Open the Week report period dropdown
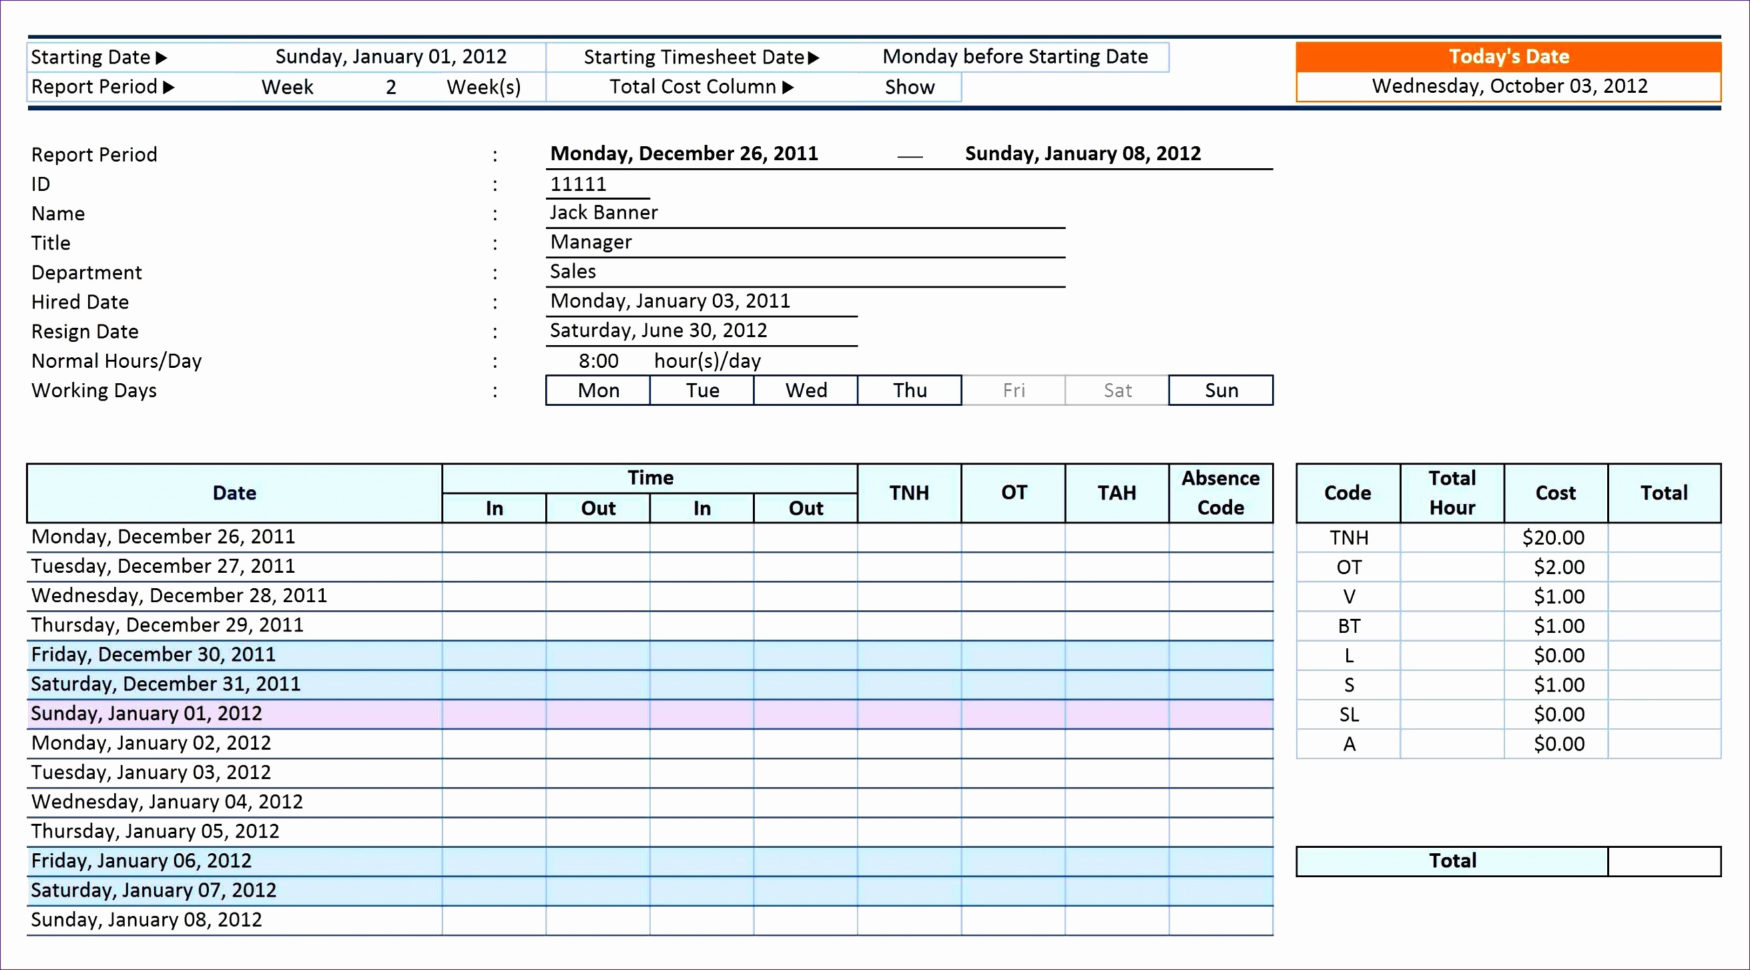Image resolution: width=1750 pixels, height=970 pixels. click(x=287, y=87)
